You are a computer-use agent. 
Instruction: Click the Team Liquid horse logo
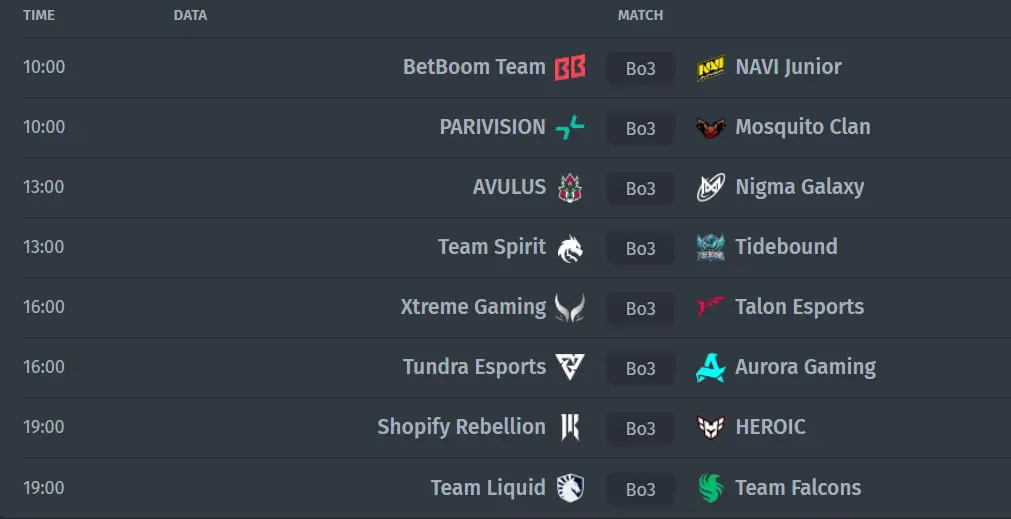(570, 488)
